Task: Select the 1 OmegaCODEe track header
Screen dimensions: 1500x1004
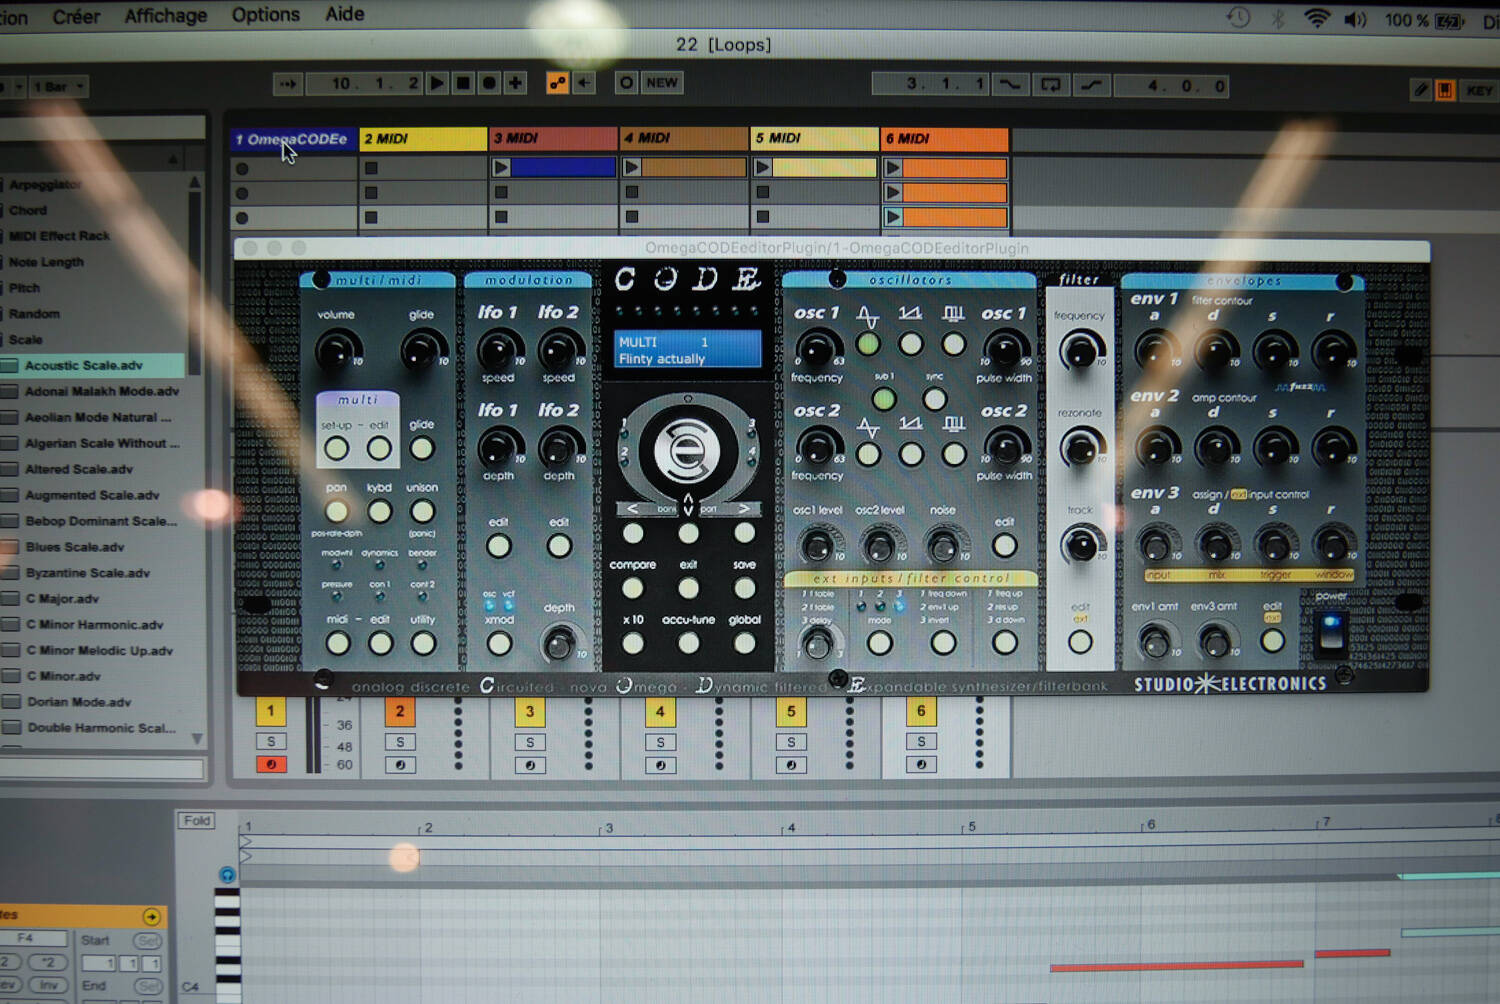Action: coord(293,139)
